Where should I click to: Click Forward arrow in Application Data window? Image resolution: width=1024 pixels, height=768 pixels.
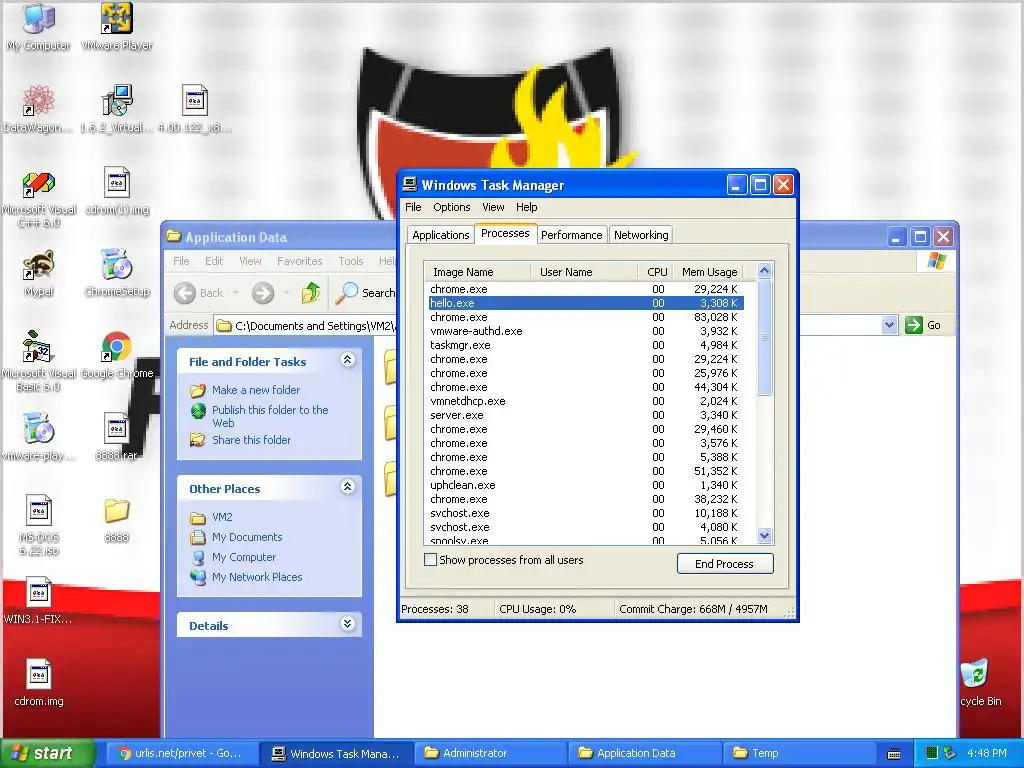point(263,293)
